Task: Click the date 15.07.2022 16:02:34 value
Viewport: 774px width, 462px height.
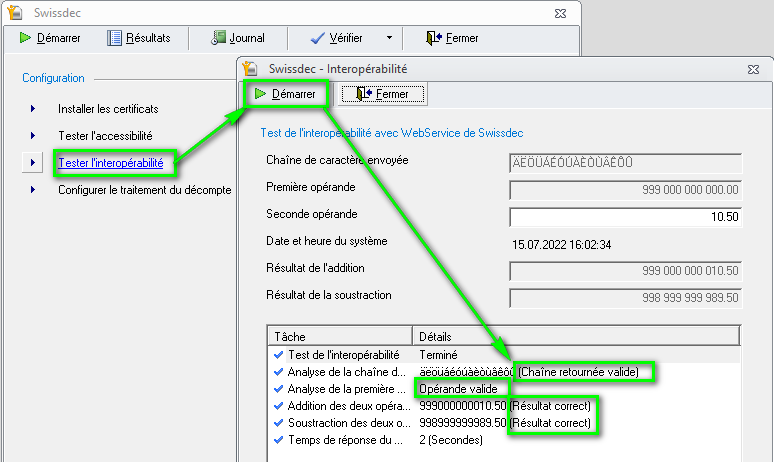Action: (562, 245)
